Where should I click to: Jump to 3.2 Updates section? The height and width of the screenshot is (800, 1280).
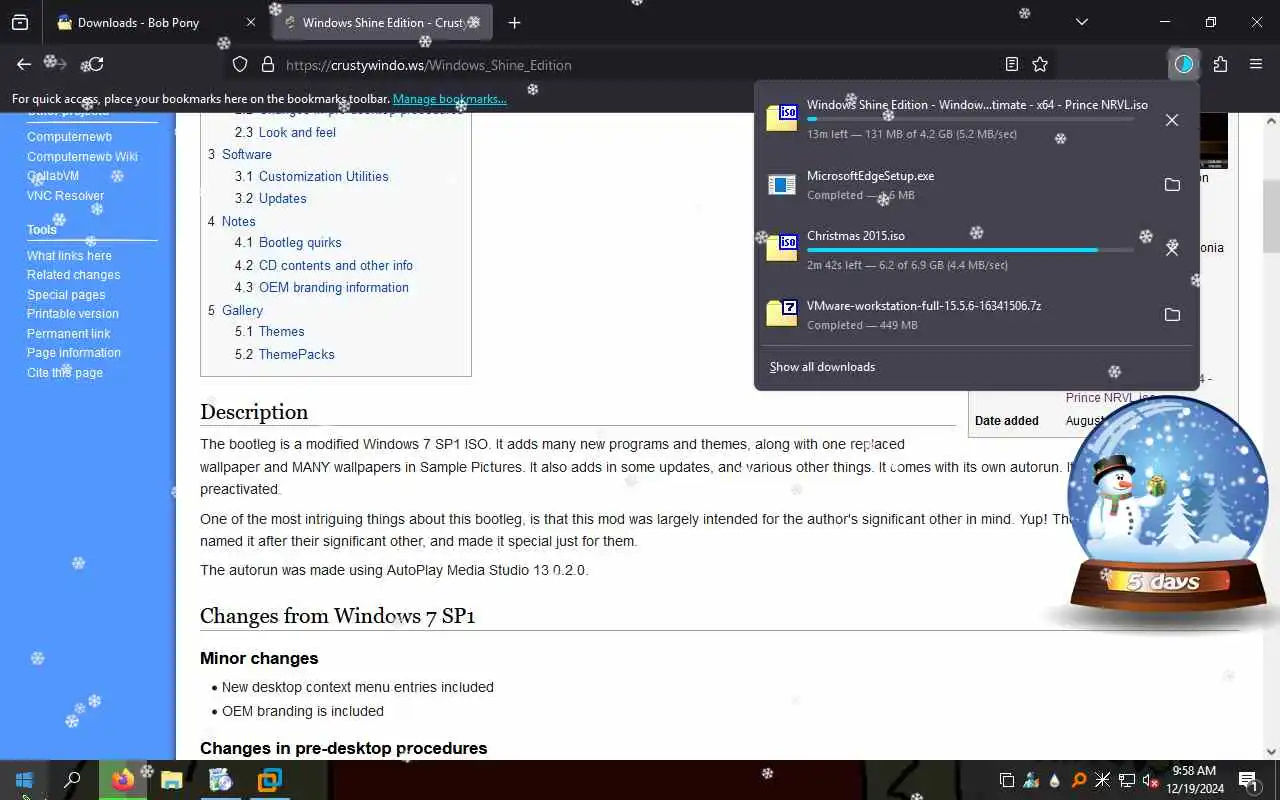(x=271, y=198)
